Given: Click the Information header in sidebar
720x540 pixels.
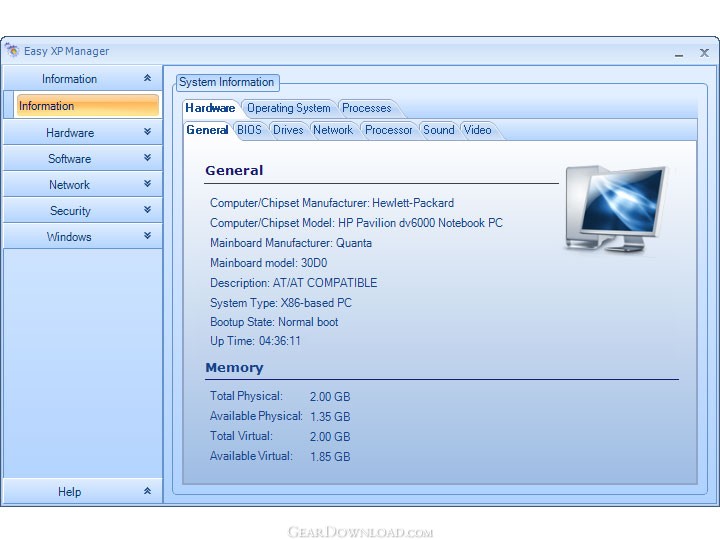Looking at the screenshot, I should pyautogui.click(x=83, y=79).
